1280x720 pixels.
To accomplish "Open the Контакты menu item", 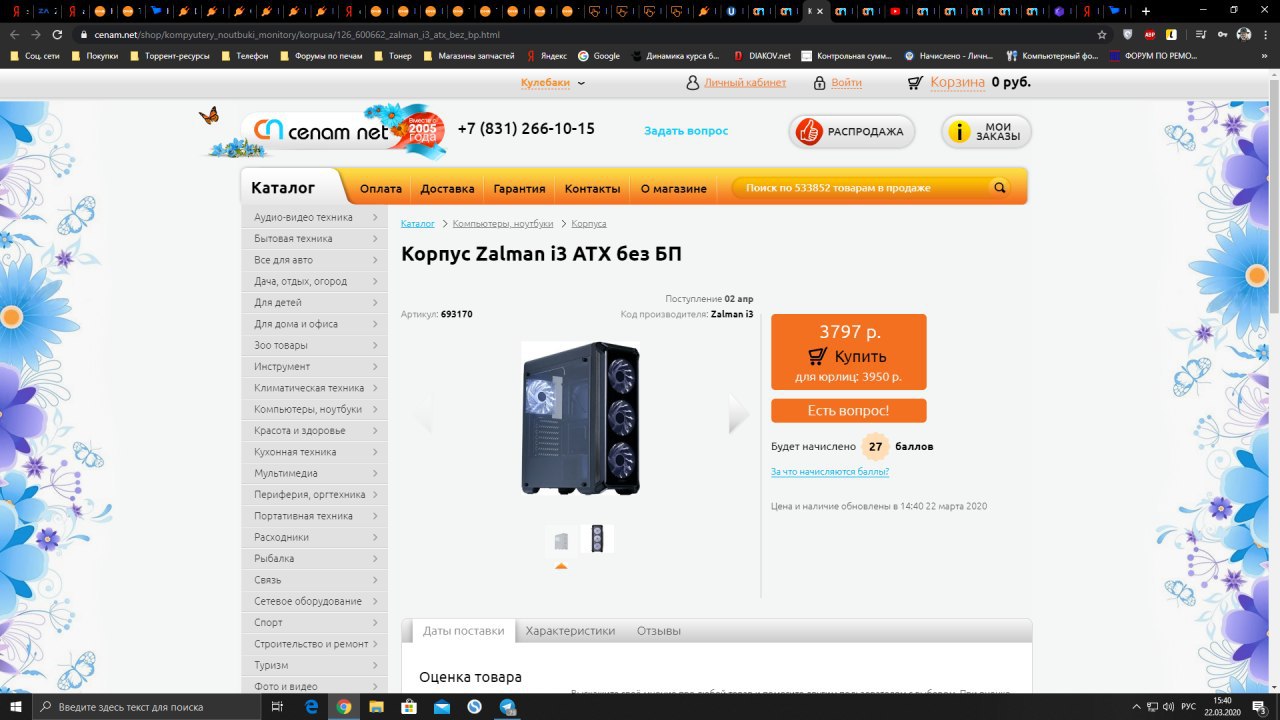I will pos(592,188).
